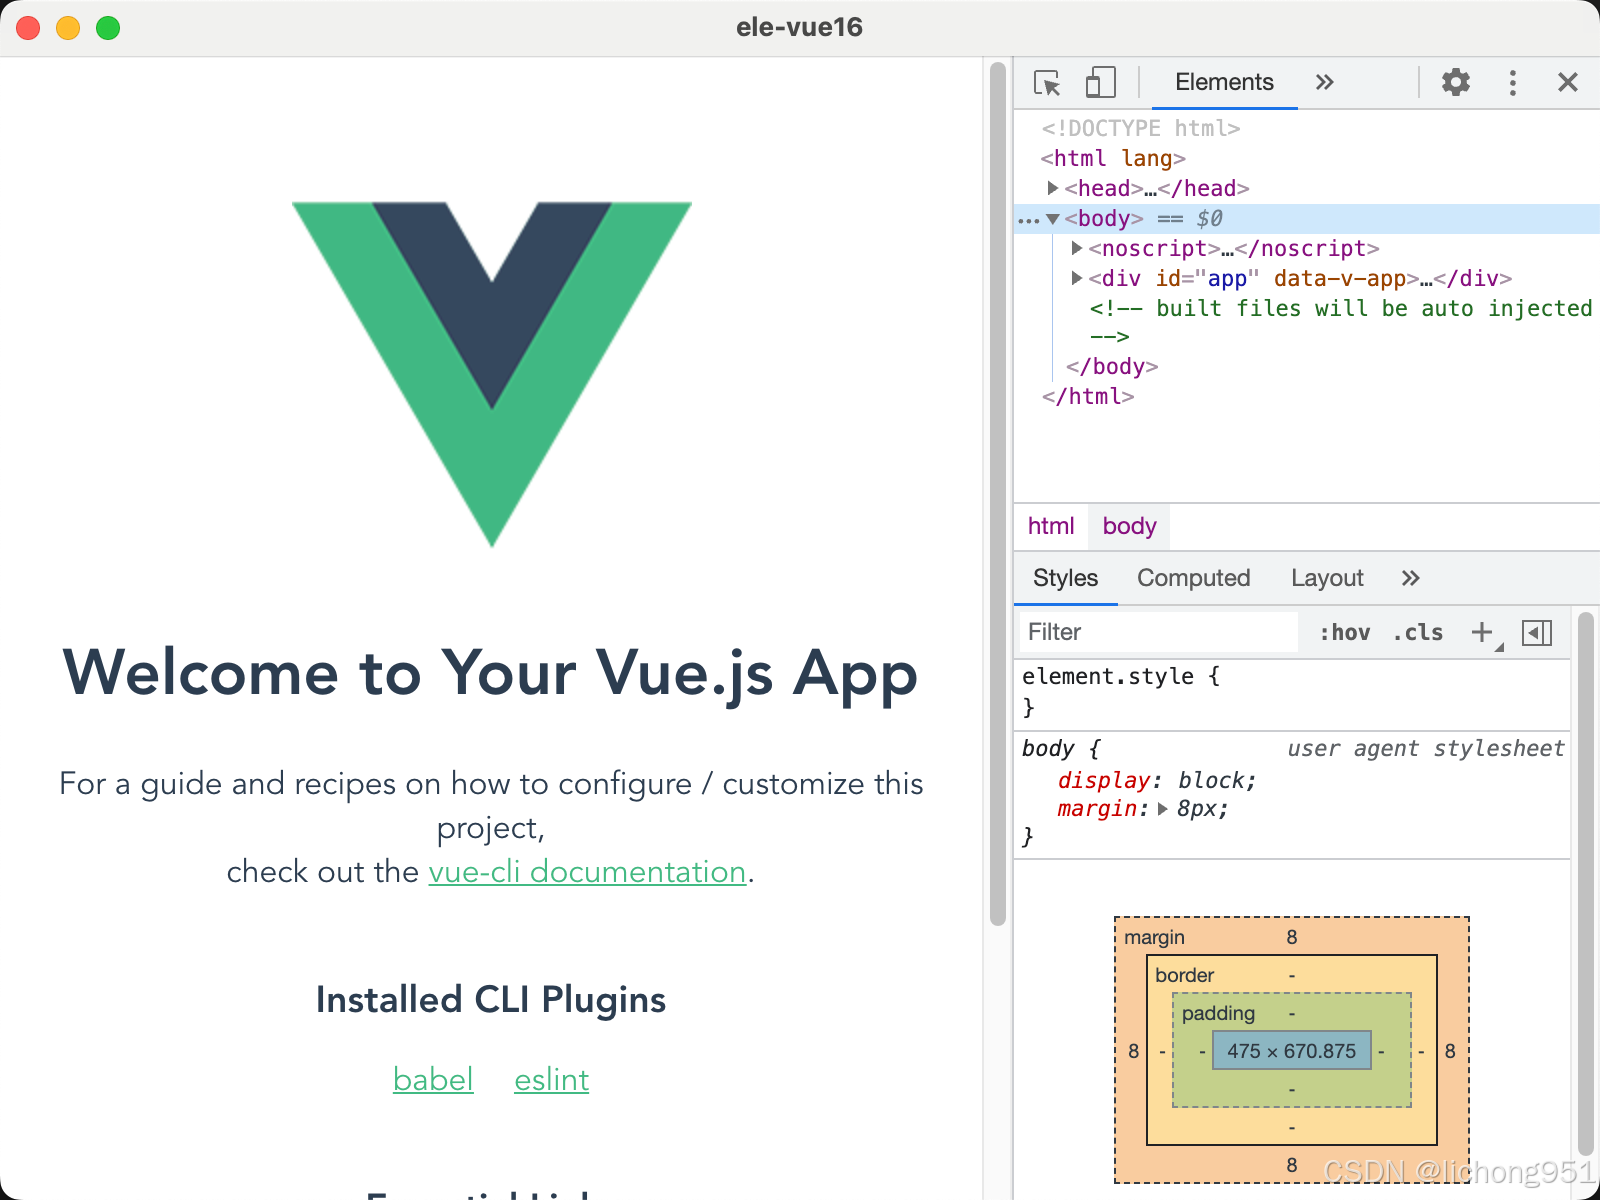Click the page vertical scrollbar thumb
The width and height of the screenshot is (1600, 1200).
coord(997,494)
